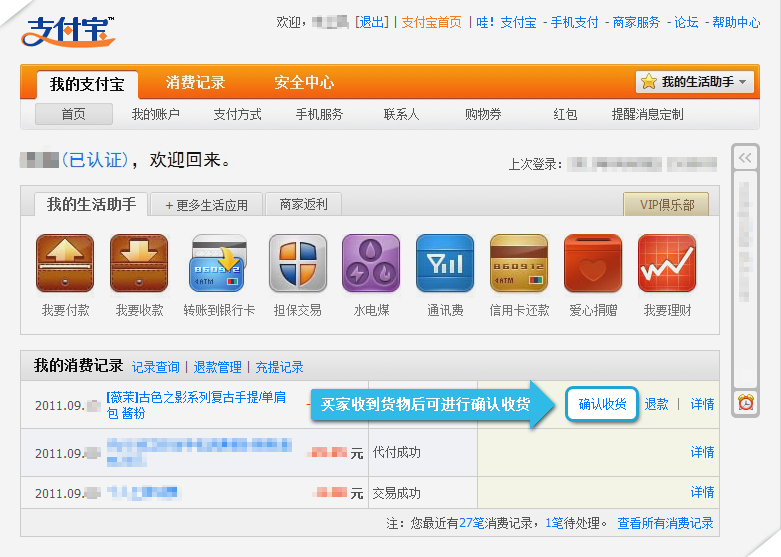Open the 担保交易 shield icon
This screenshot has height=557, width=781.
coord(297,264)
